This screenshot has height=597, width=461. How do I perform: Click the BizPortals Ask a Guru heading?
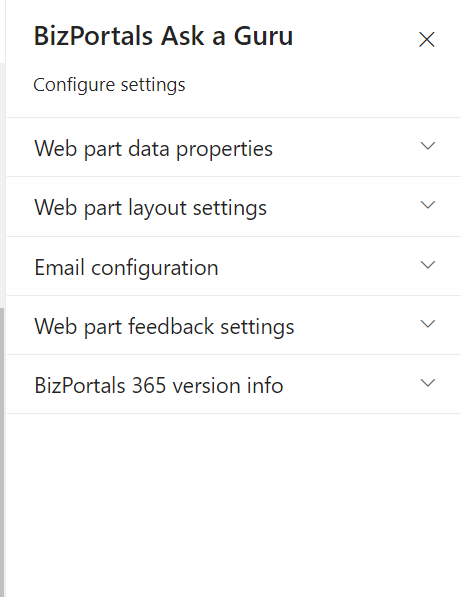click(163, 36)
